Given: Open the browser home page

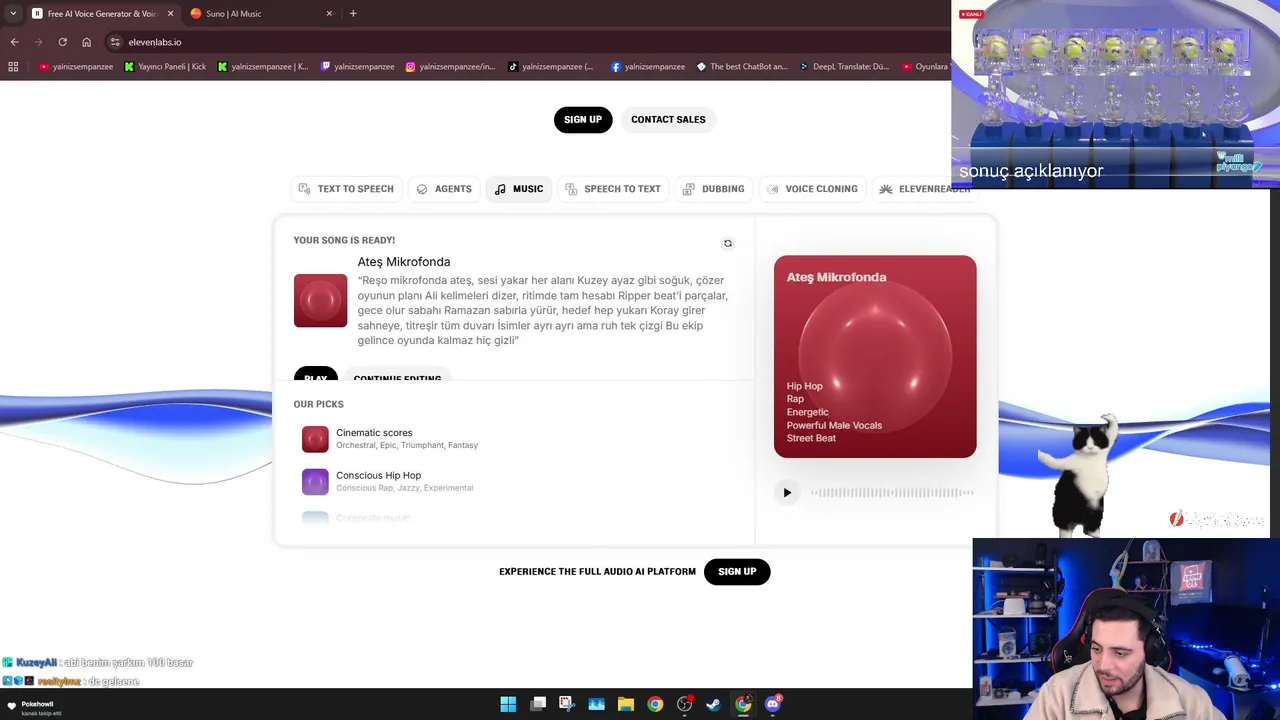Looking at the screenshot, I should point(86,42).
